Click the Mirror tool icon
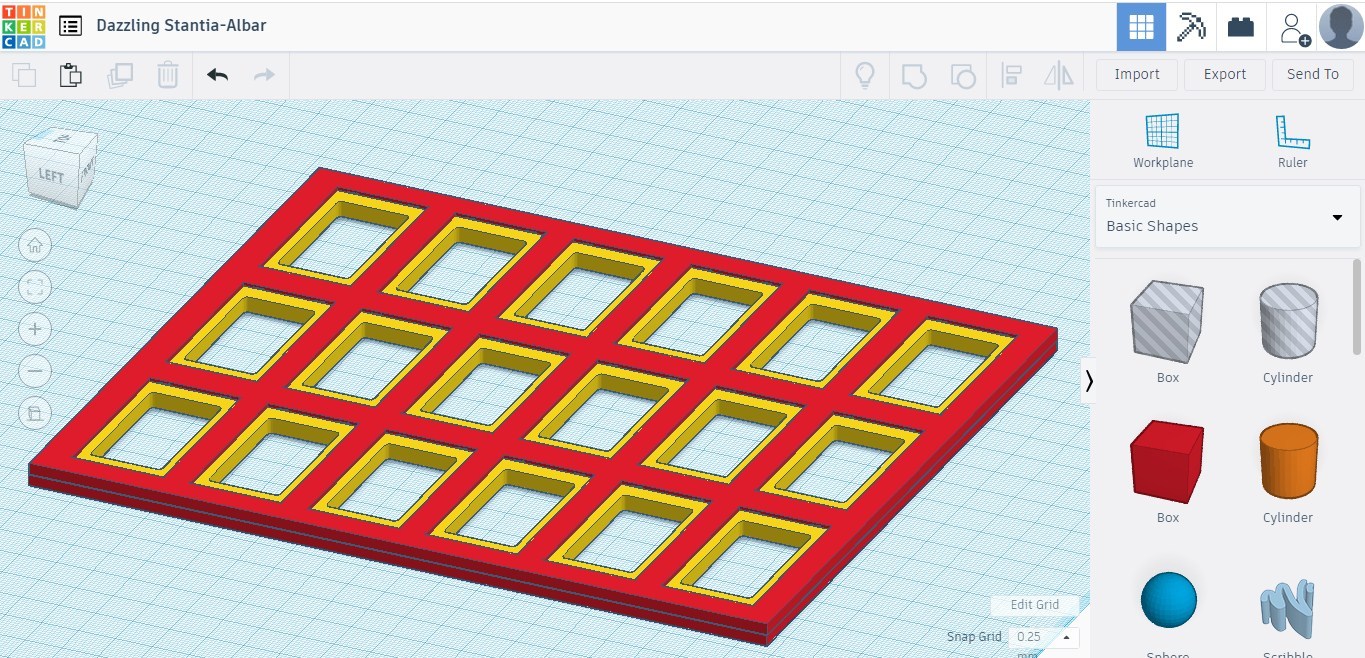1365x658 pixels. pyautogui.click(x=1059, y=75)
